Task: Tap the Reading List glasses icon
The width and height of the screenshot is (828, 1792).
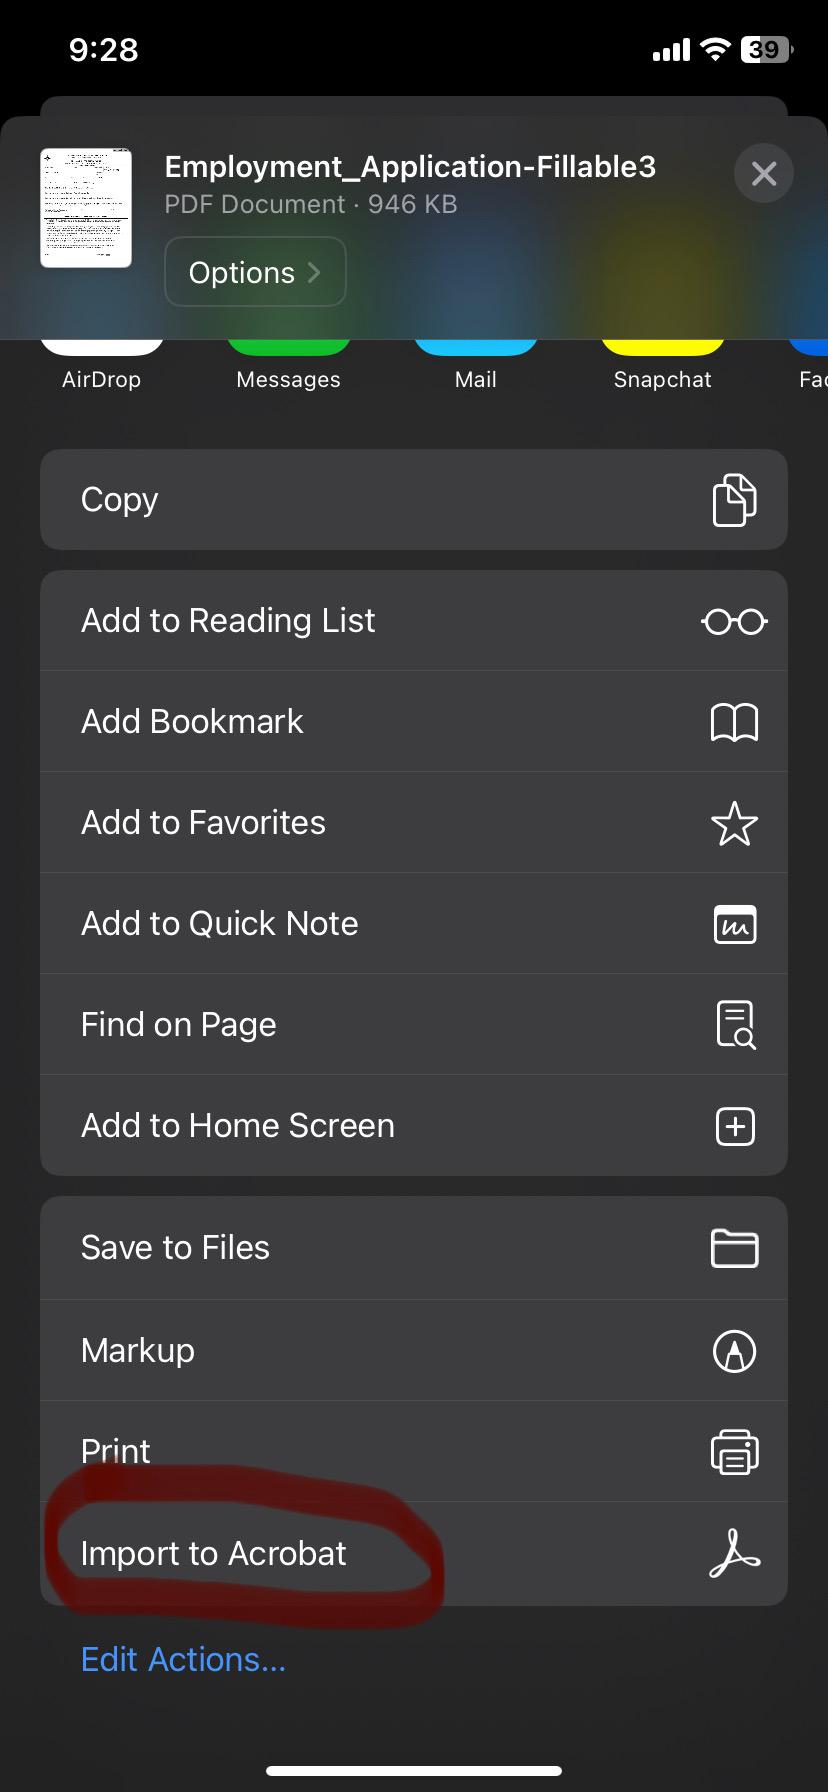Action: [734, 621]
